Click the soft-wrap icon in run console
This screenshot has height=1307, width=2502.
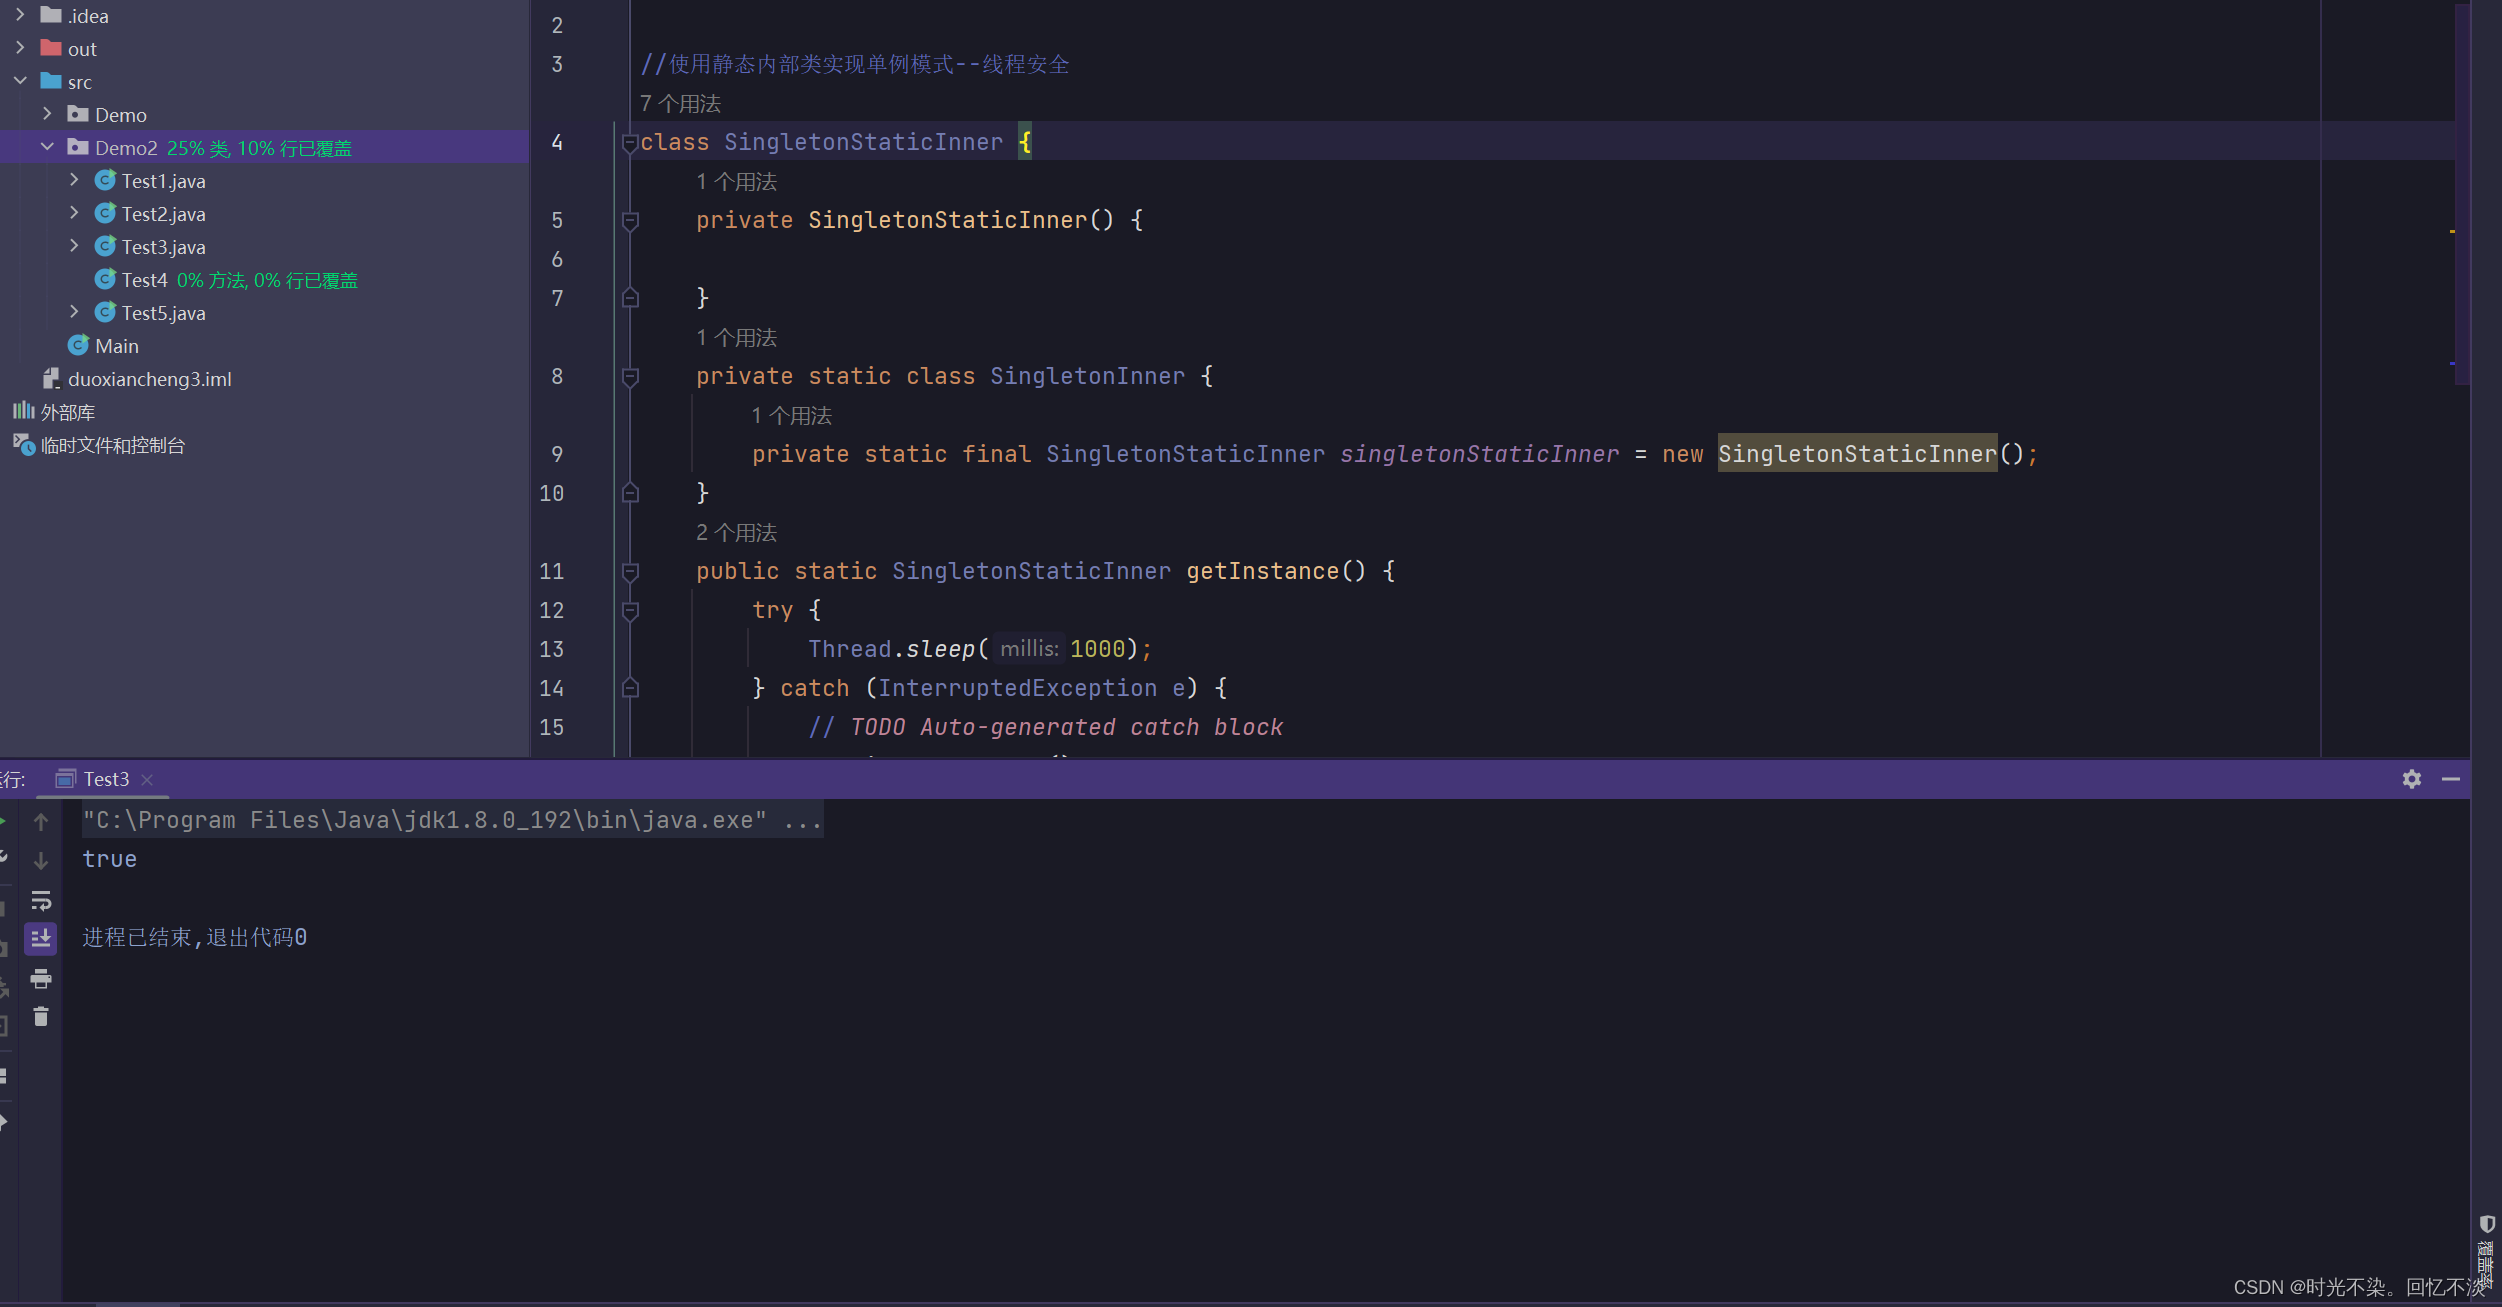(x=41, y=900)
